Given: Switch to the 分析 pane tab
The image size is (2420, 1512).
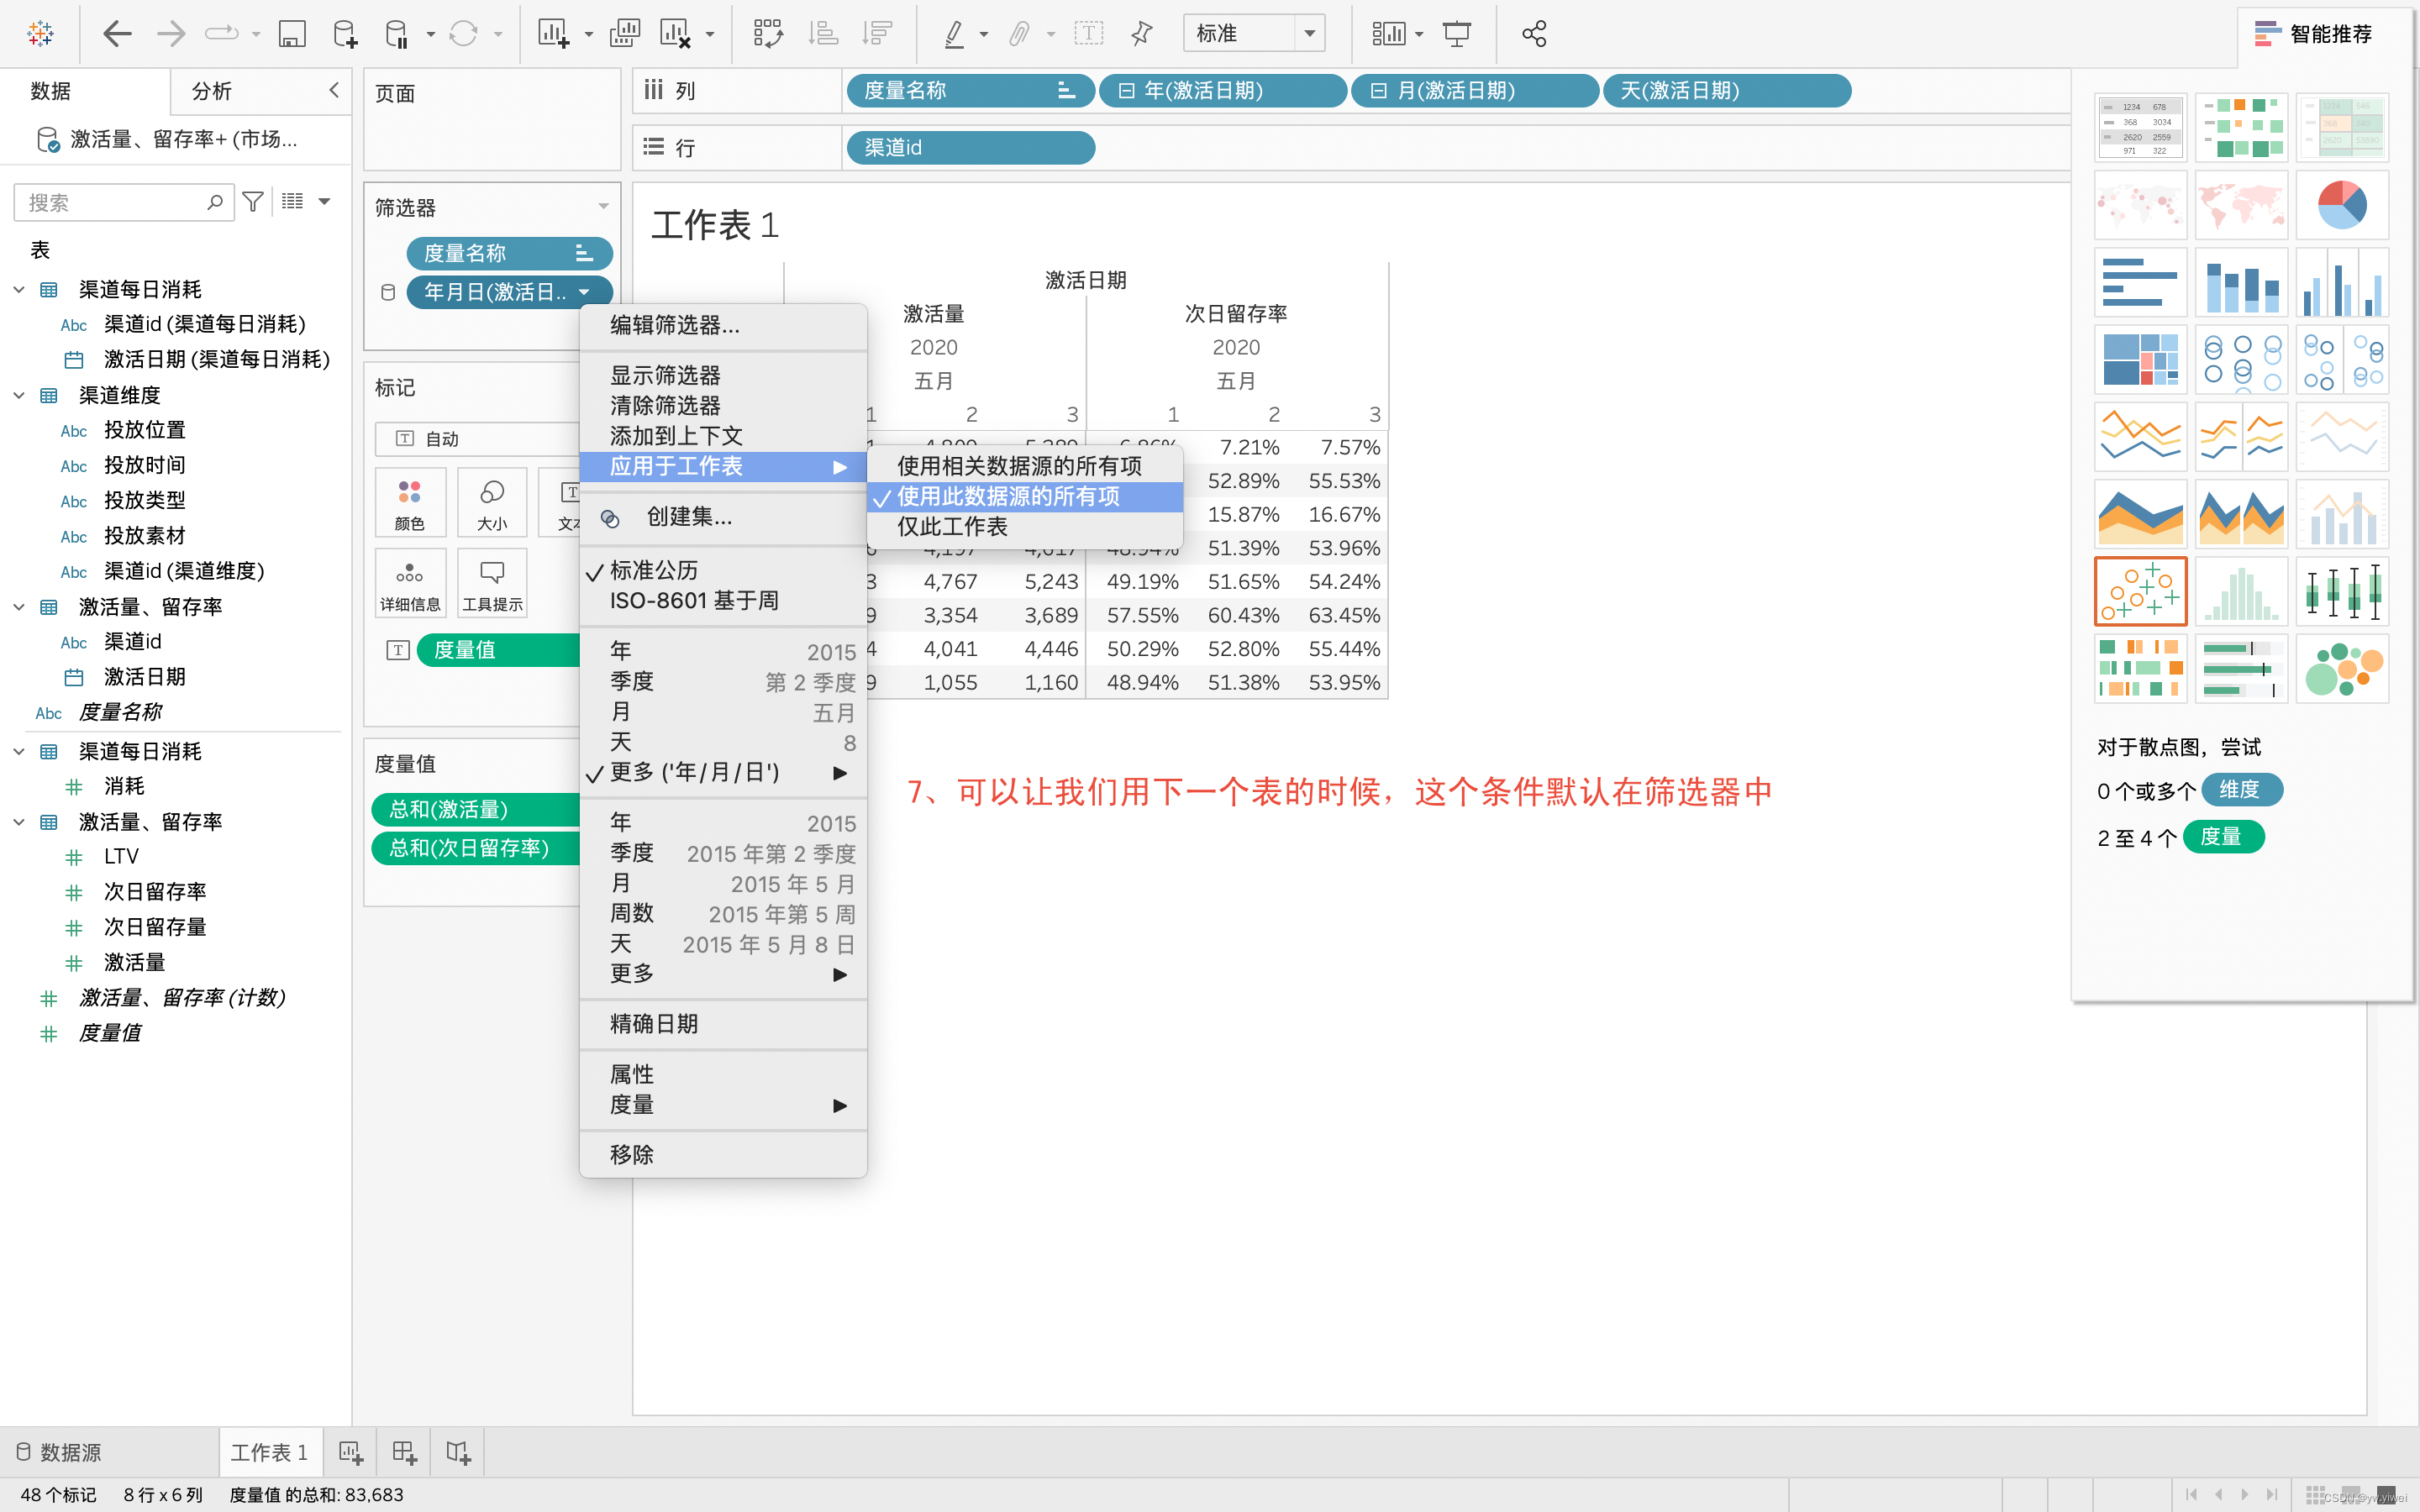Looking at the screenshot, I should point(212,91).
